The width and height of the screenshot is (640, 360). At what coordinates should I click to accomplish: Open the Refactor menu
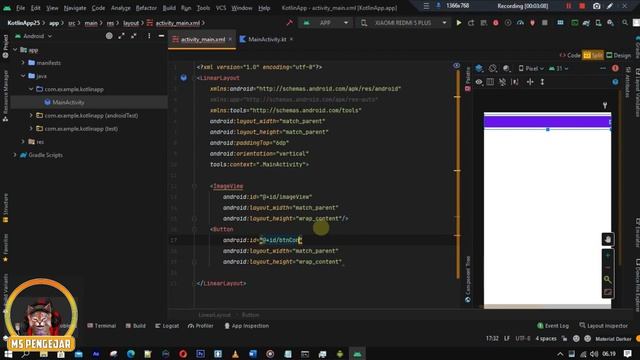(146, 8)
